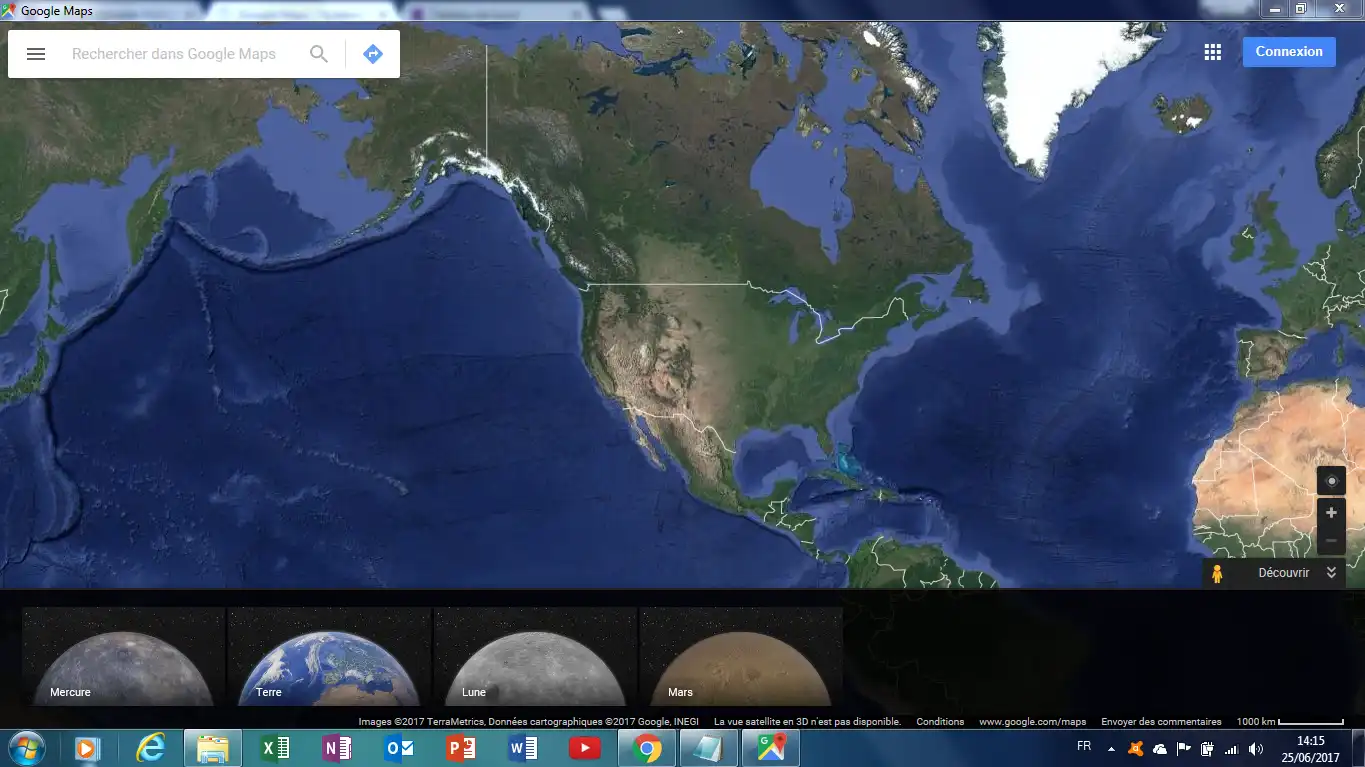Choose the Terre planet thumbnail
Image resolution: width=1365 pixels, height=767 pixels.
pos(329,656)
